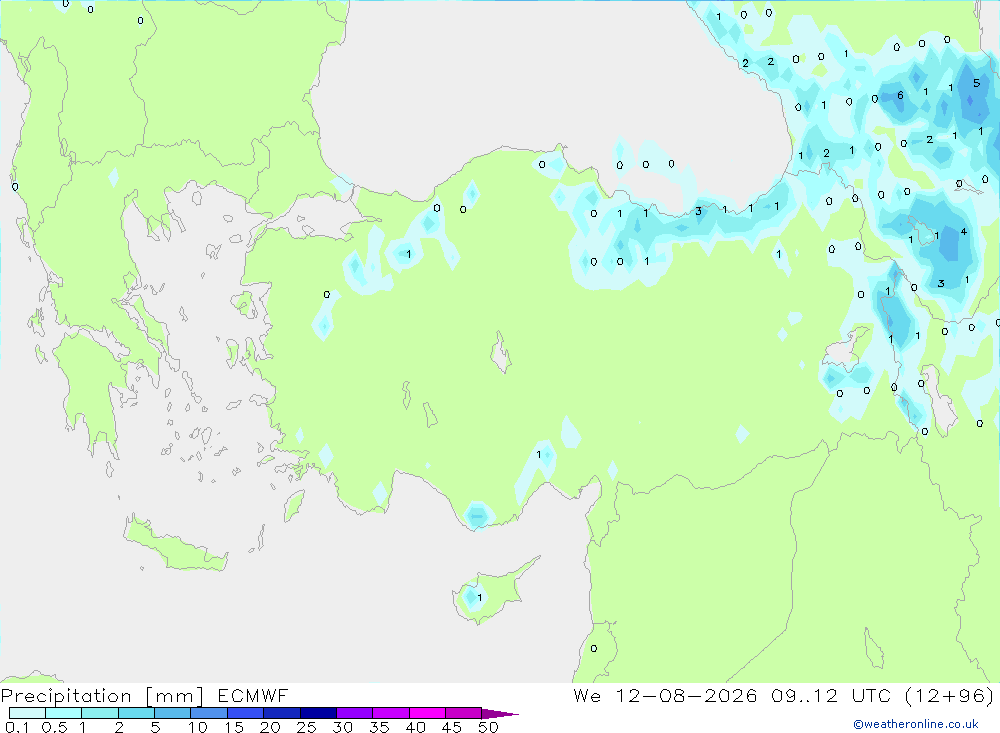Click the legend tick label '10'
This screenshot has height=733, width=1000.
click(x=198, y=727)
